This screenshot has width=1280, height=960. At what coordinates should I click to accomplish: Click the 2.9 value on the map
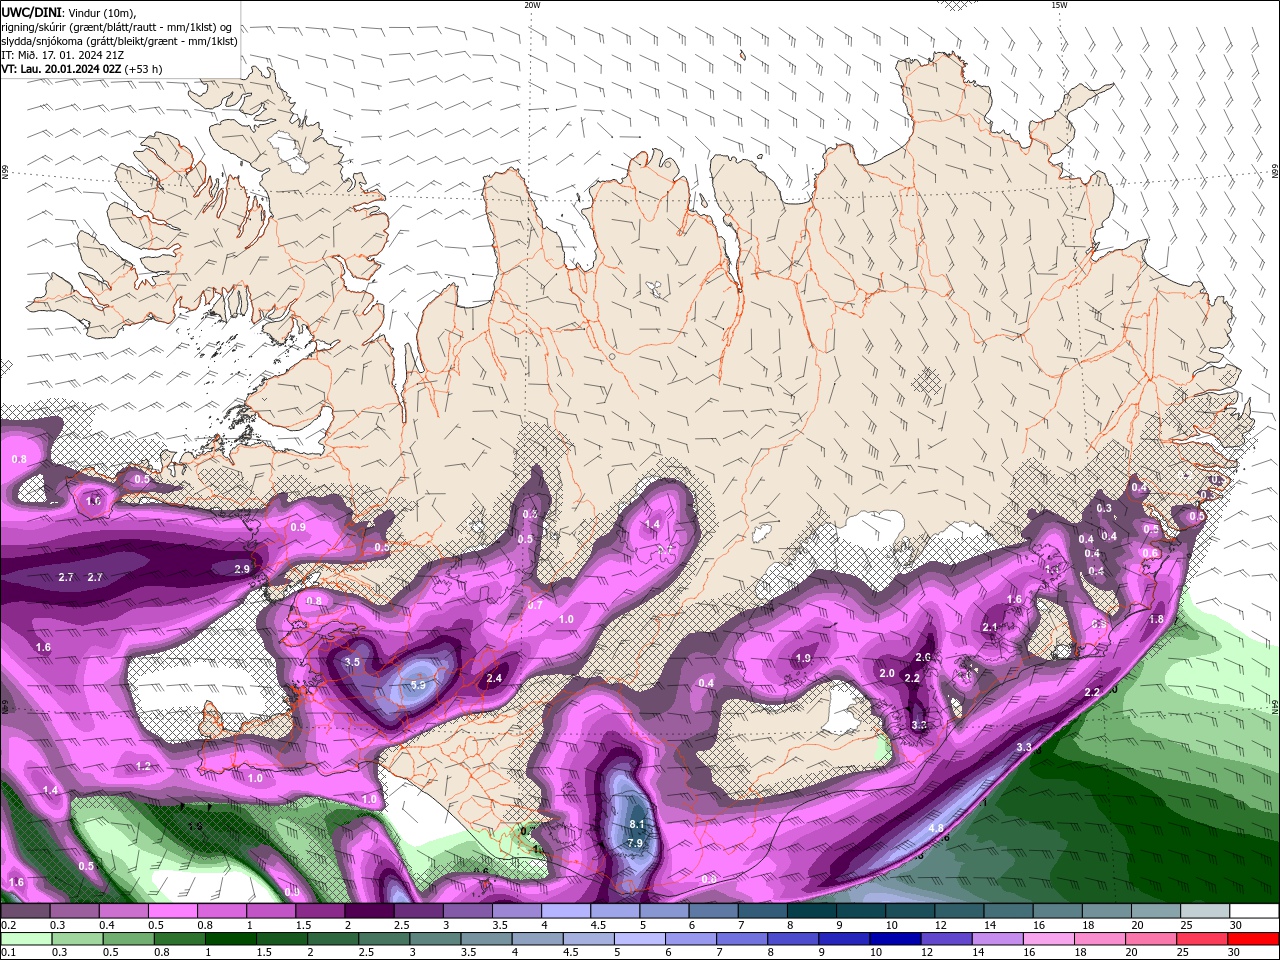[x=241, y=569]
